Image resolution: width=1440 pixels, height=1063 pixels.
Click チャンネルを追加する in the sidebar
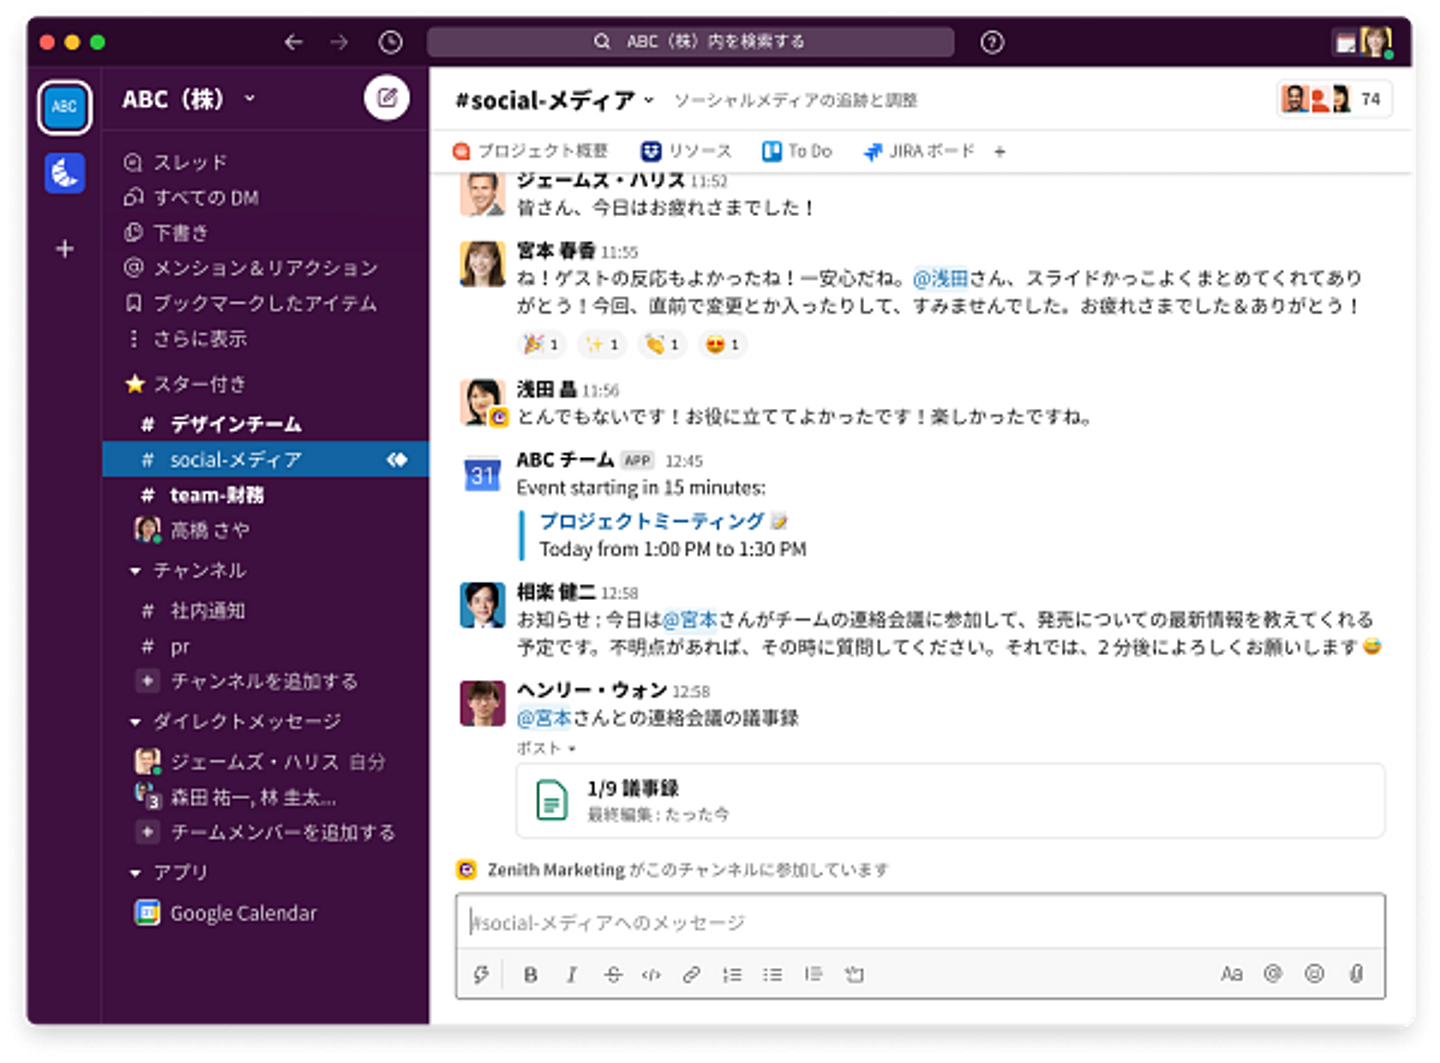[x=263, y=681]
